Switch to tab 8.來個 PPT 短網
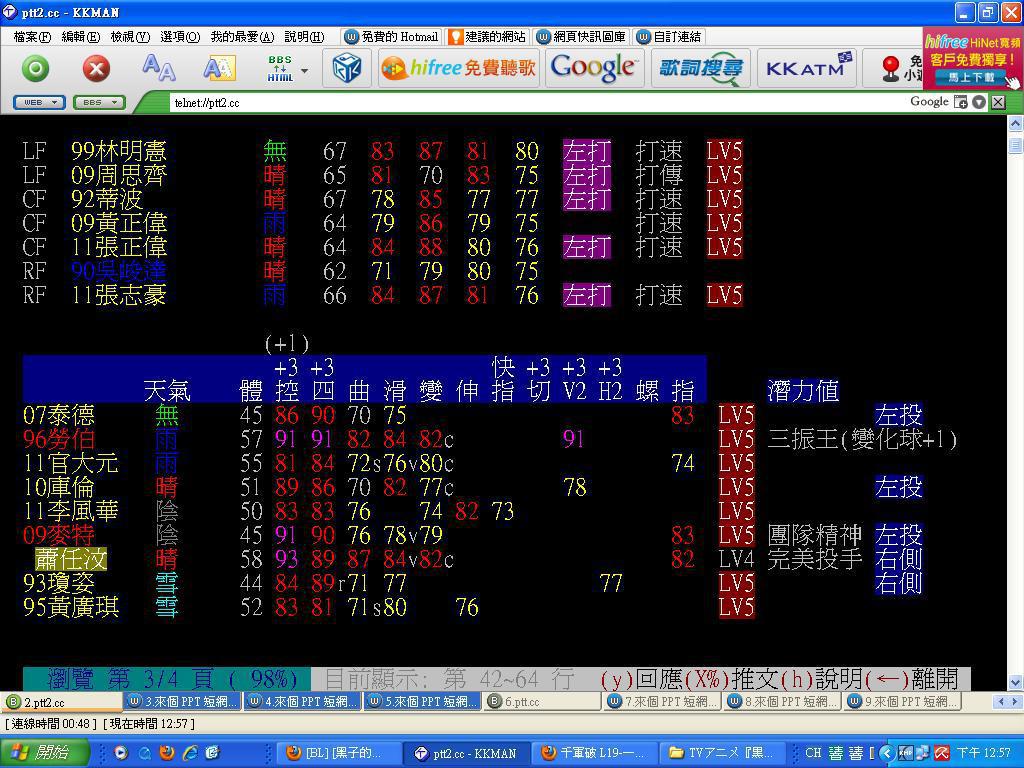The image size is (1024, 768). point(784,702)
